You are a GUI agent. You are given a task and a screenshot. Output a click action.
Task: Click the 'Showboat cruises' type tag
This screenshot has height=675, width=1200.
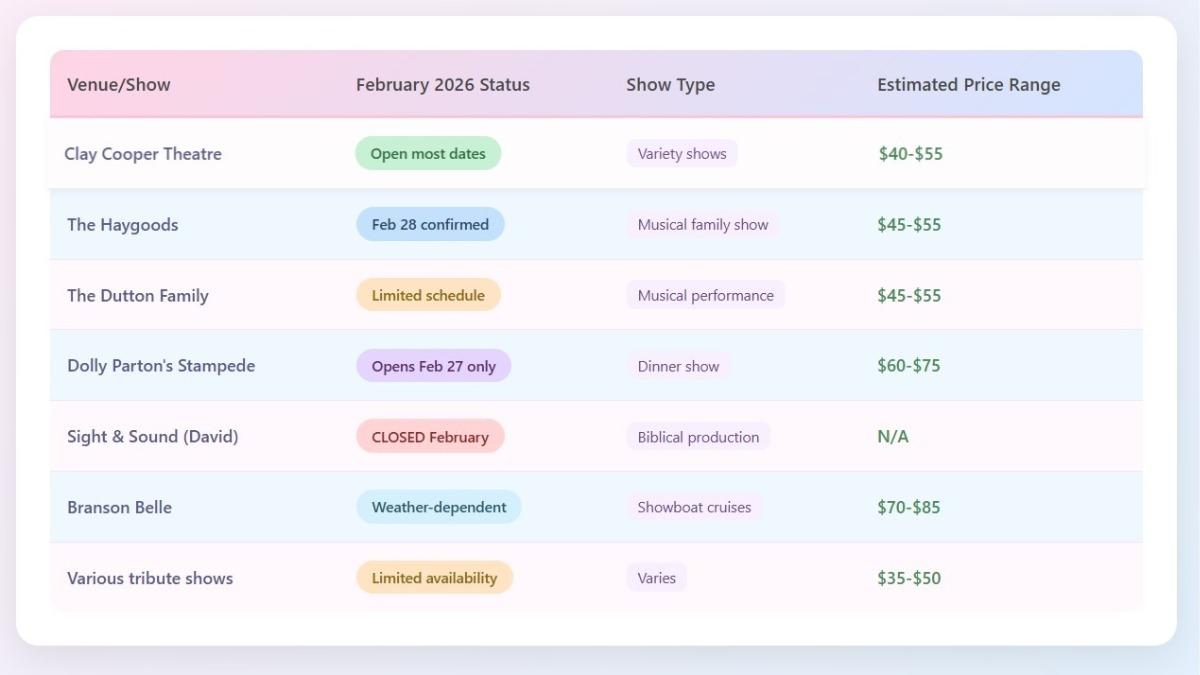[x=694, y=507]
